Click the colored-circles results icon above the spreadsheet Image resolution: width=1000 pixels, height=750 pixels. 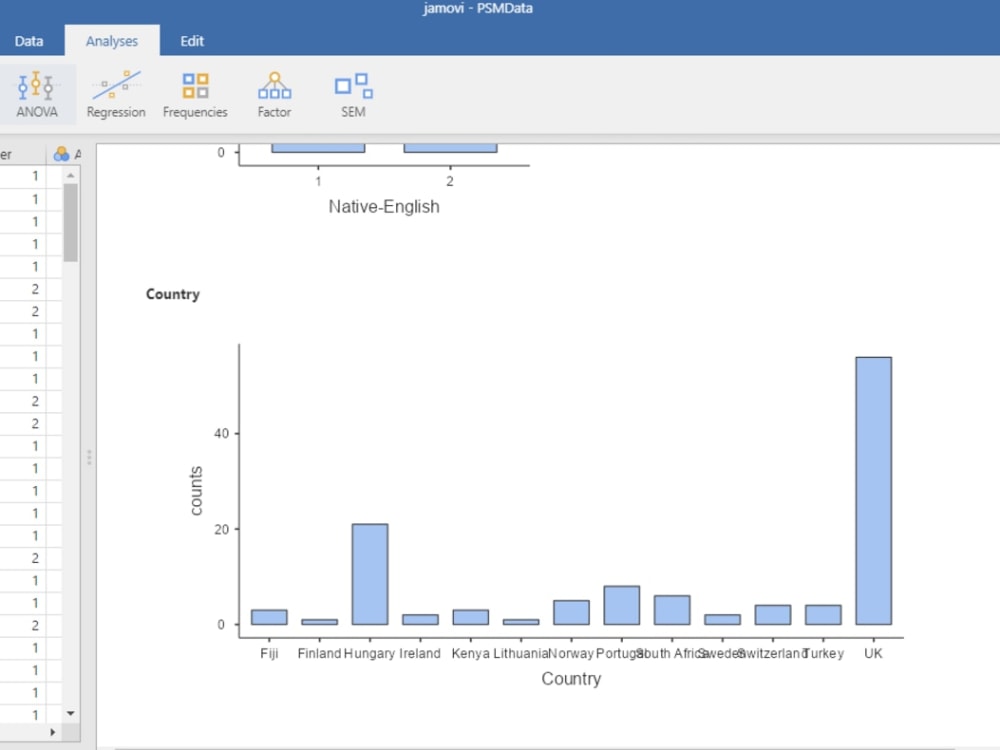[59, 153]
